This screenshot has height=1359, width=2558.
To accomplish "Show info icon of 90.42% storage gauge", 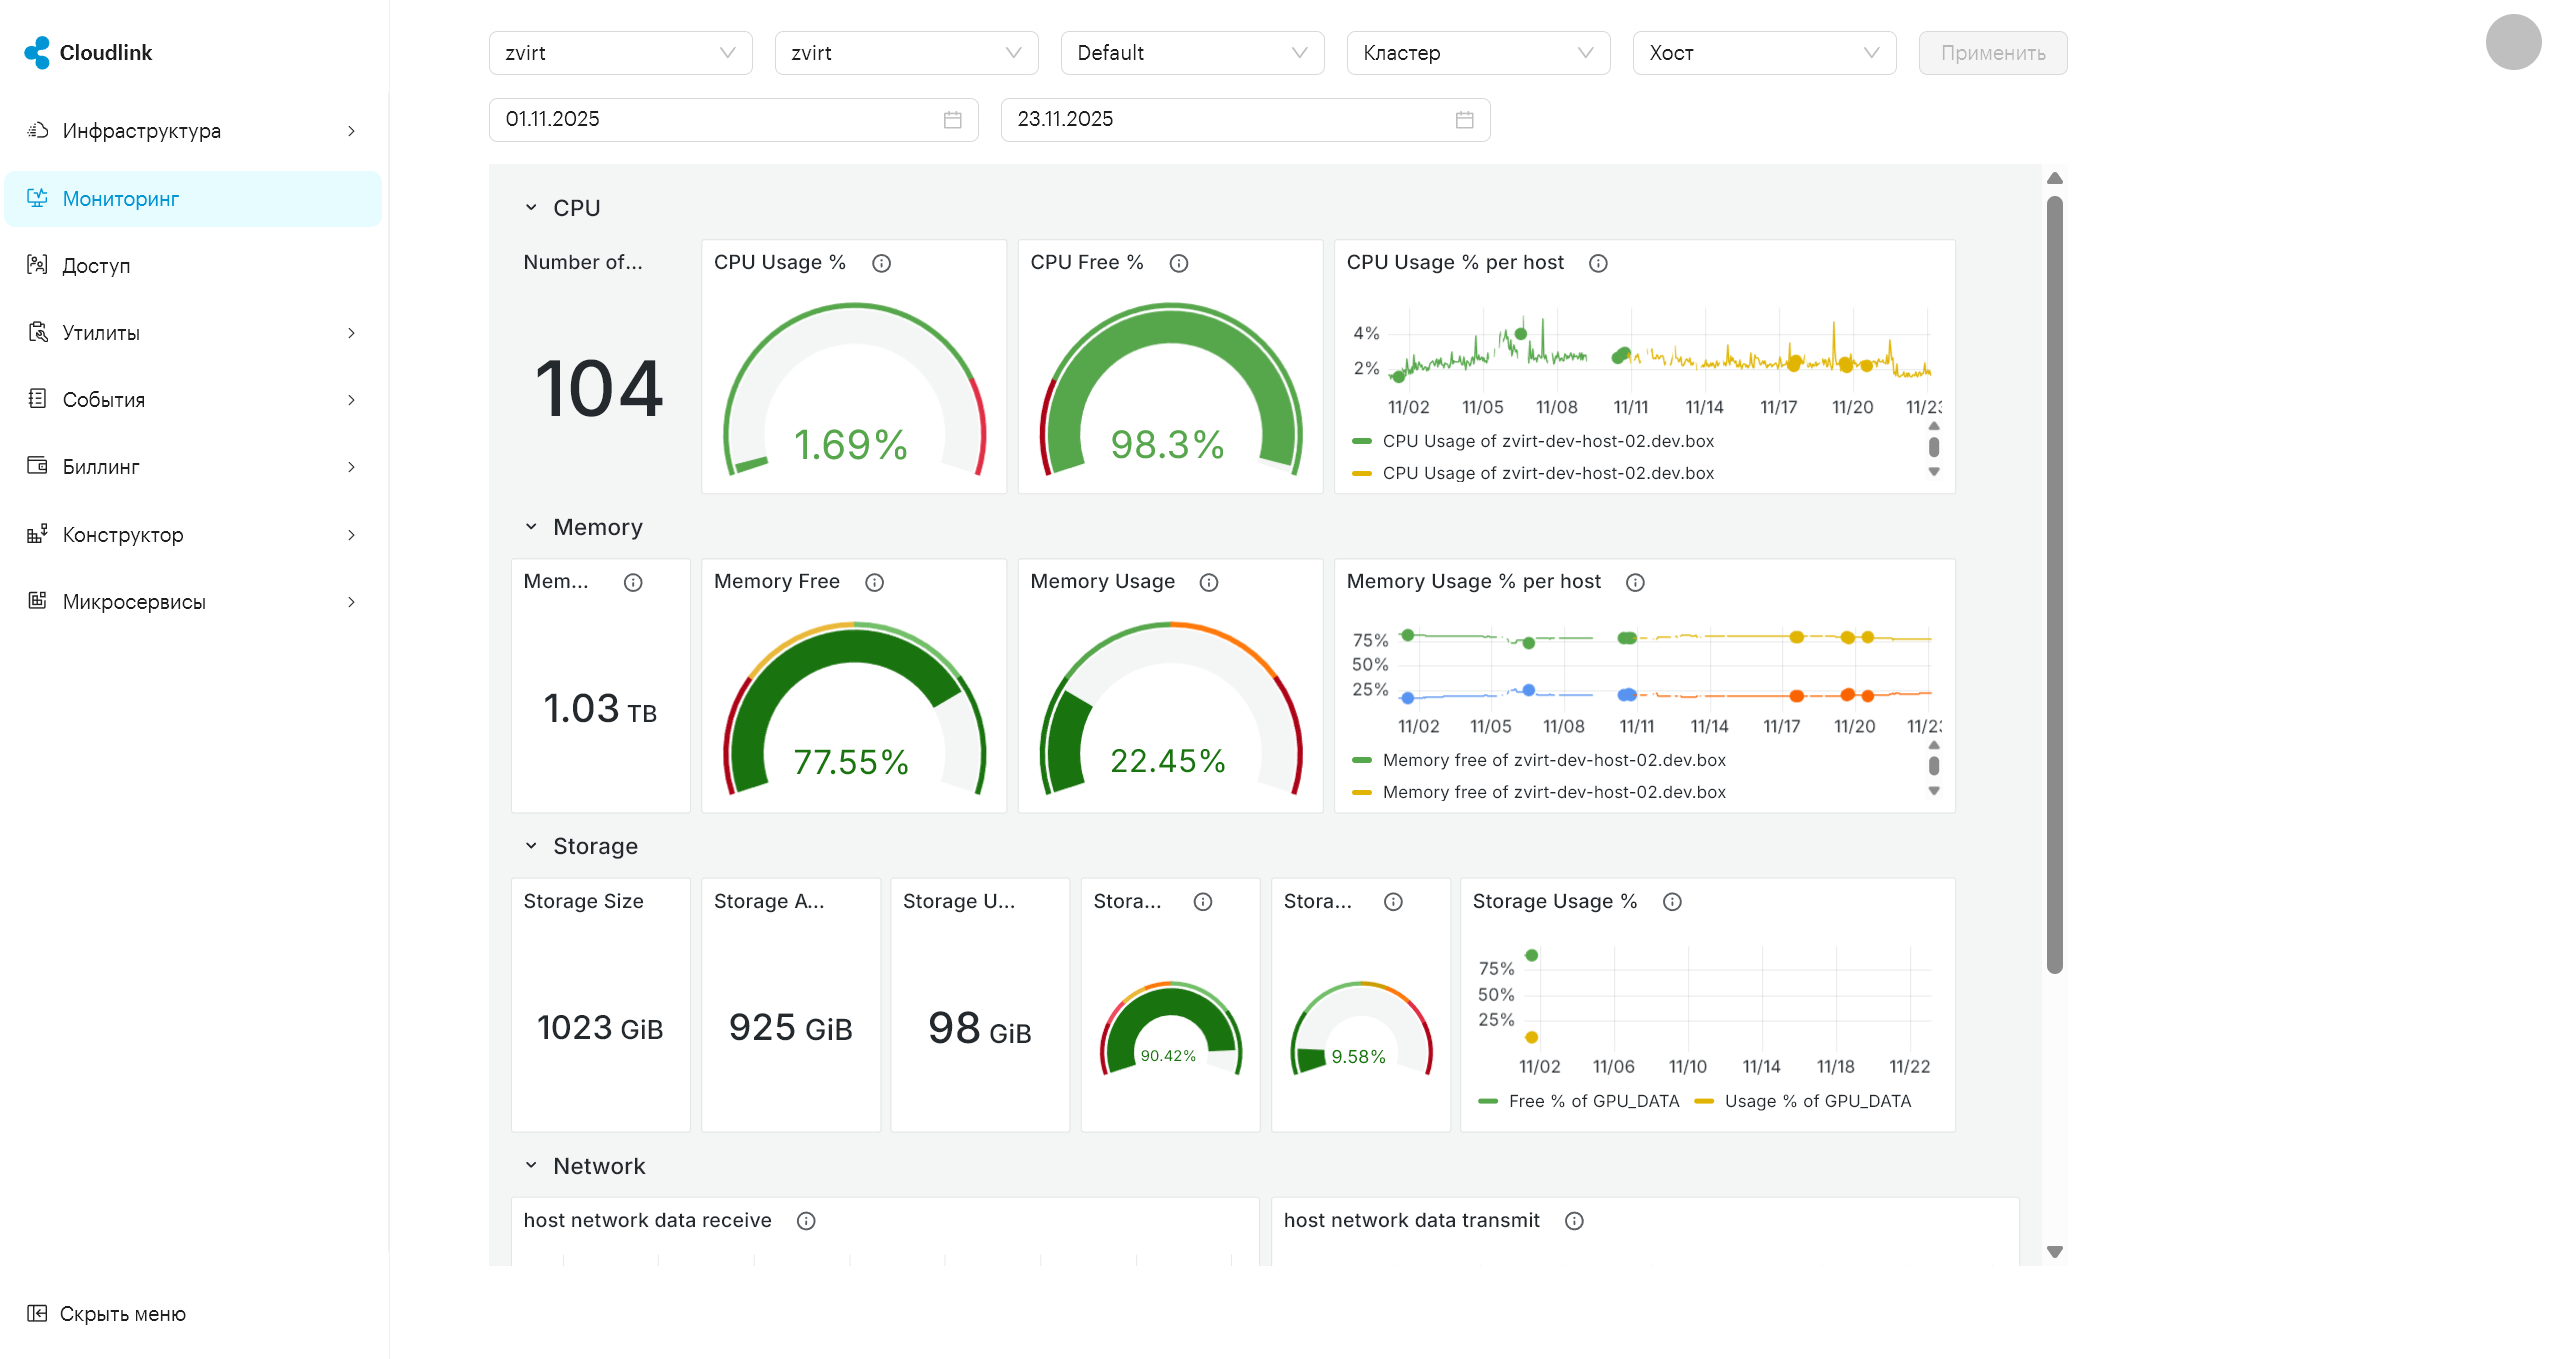I will [1203, 902].
